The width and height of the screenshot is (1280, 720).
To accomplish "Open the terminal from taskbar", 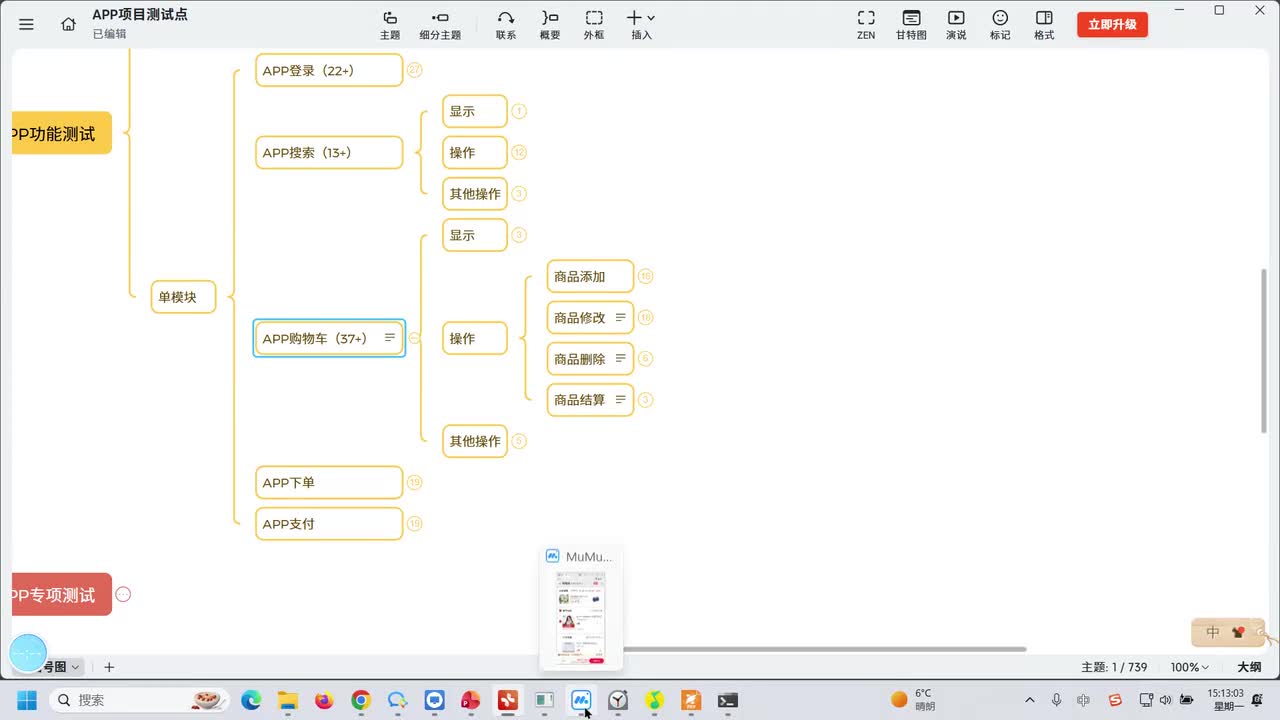I will 728,700.
